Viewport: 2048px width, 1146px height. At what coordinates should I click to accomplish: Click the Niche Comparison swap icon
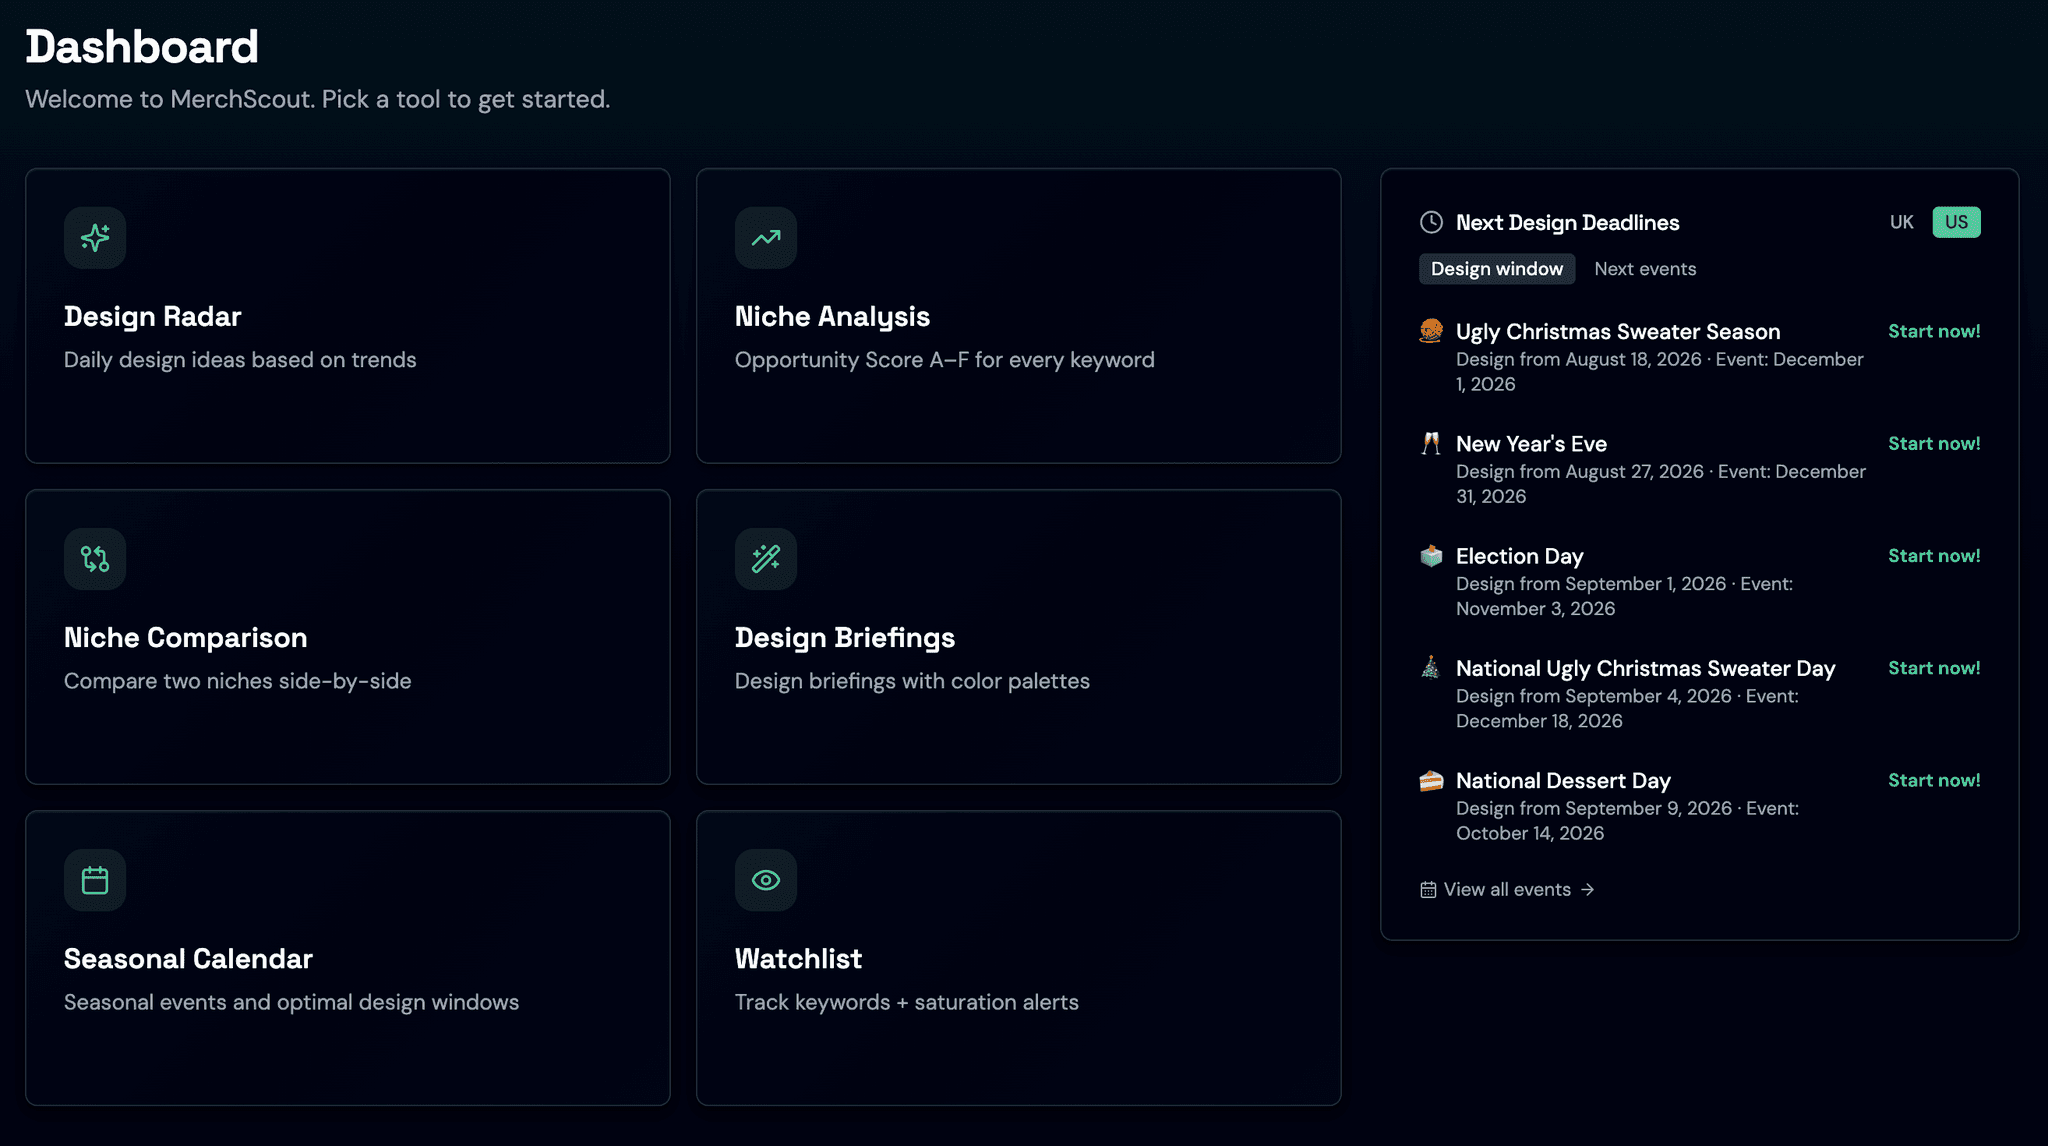coord(95,559)
